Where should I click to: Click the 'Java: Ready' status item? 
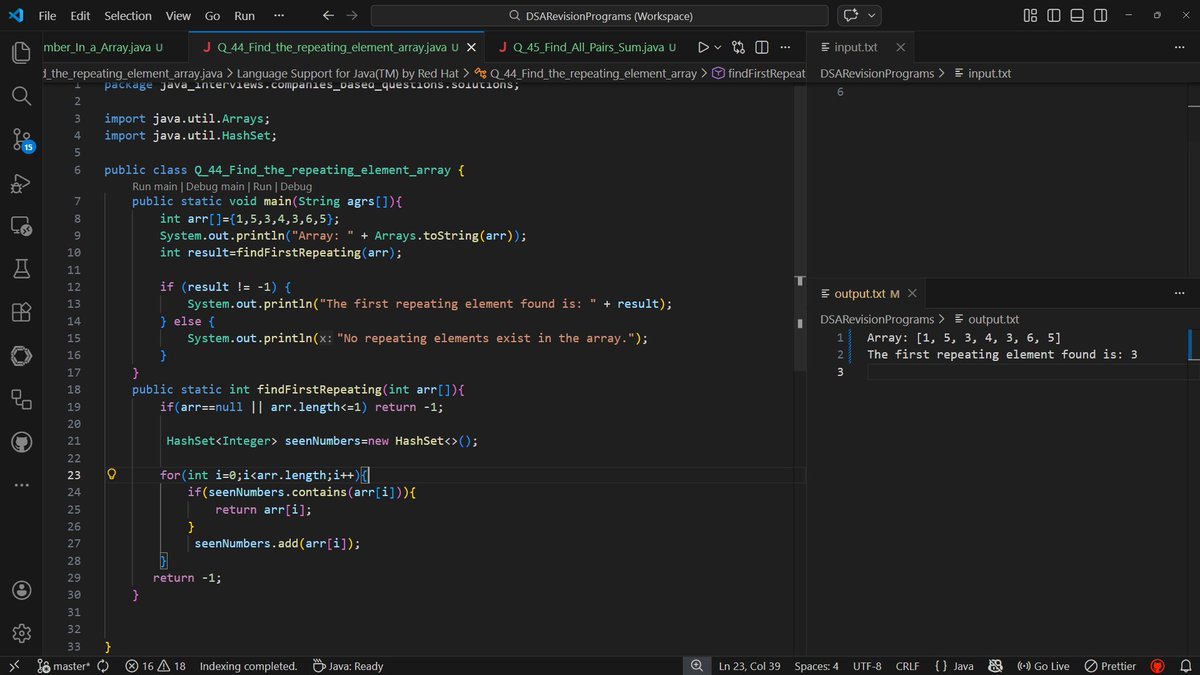pyautogui.click(x=348, y=666)
